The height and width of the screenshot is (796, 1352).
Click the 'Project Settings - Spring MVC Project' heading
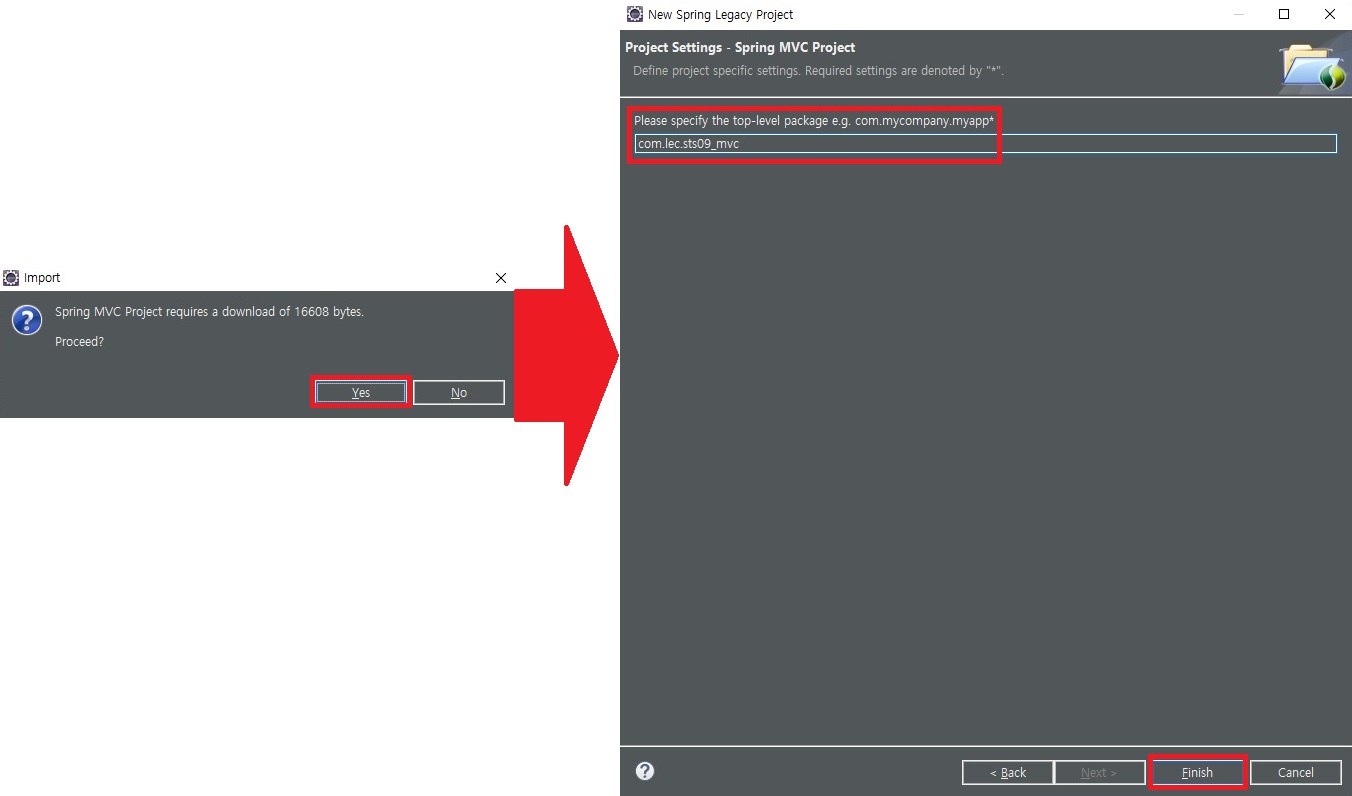740,48
